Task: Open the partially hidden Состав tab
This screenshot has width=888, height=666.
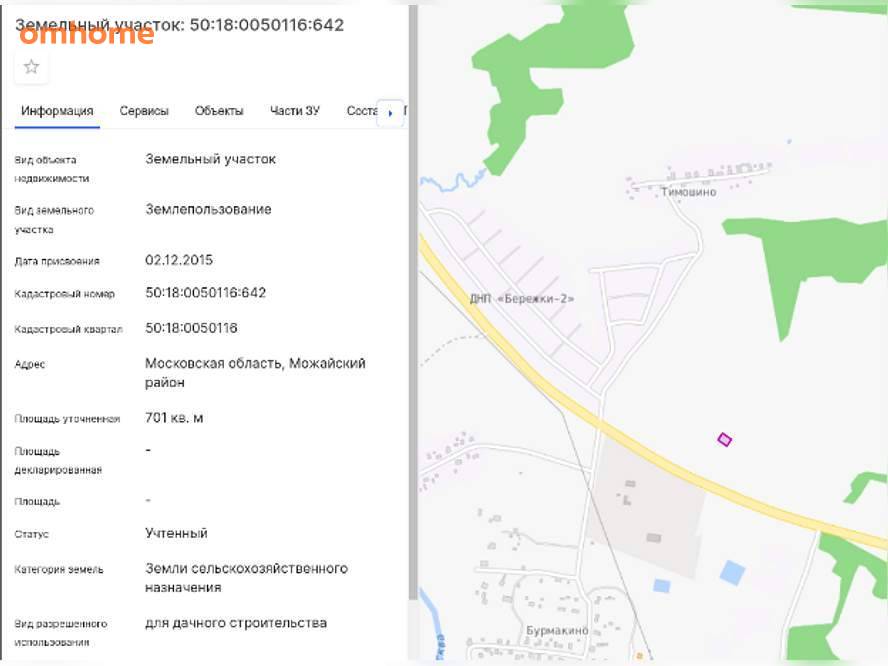Action: pyautogui.click(x=361, y=111)
